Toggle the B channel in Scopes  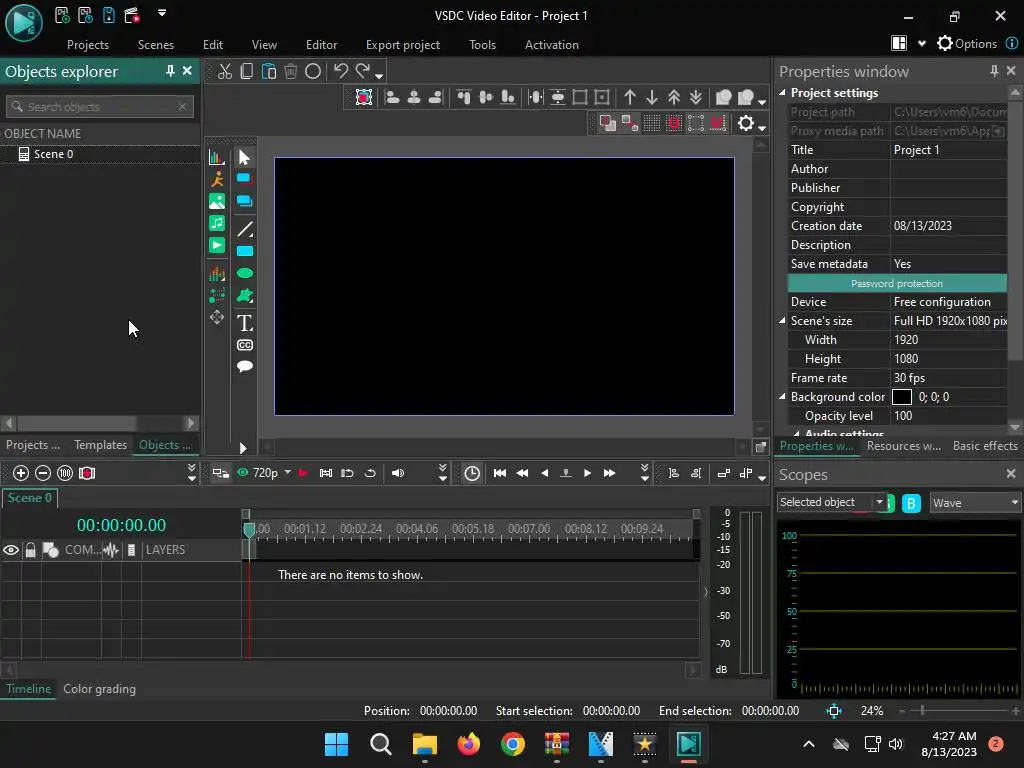(911, 503)
